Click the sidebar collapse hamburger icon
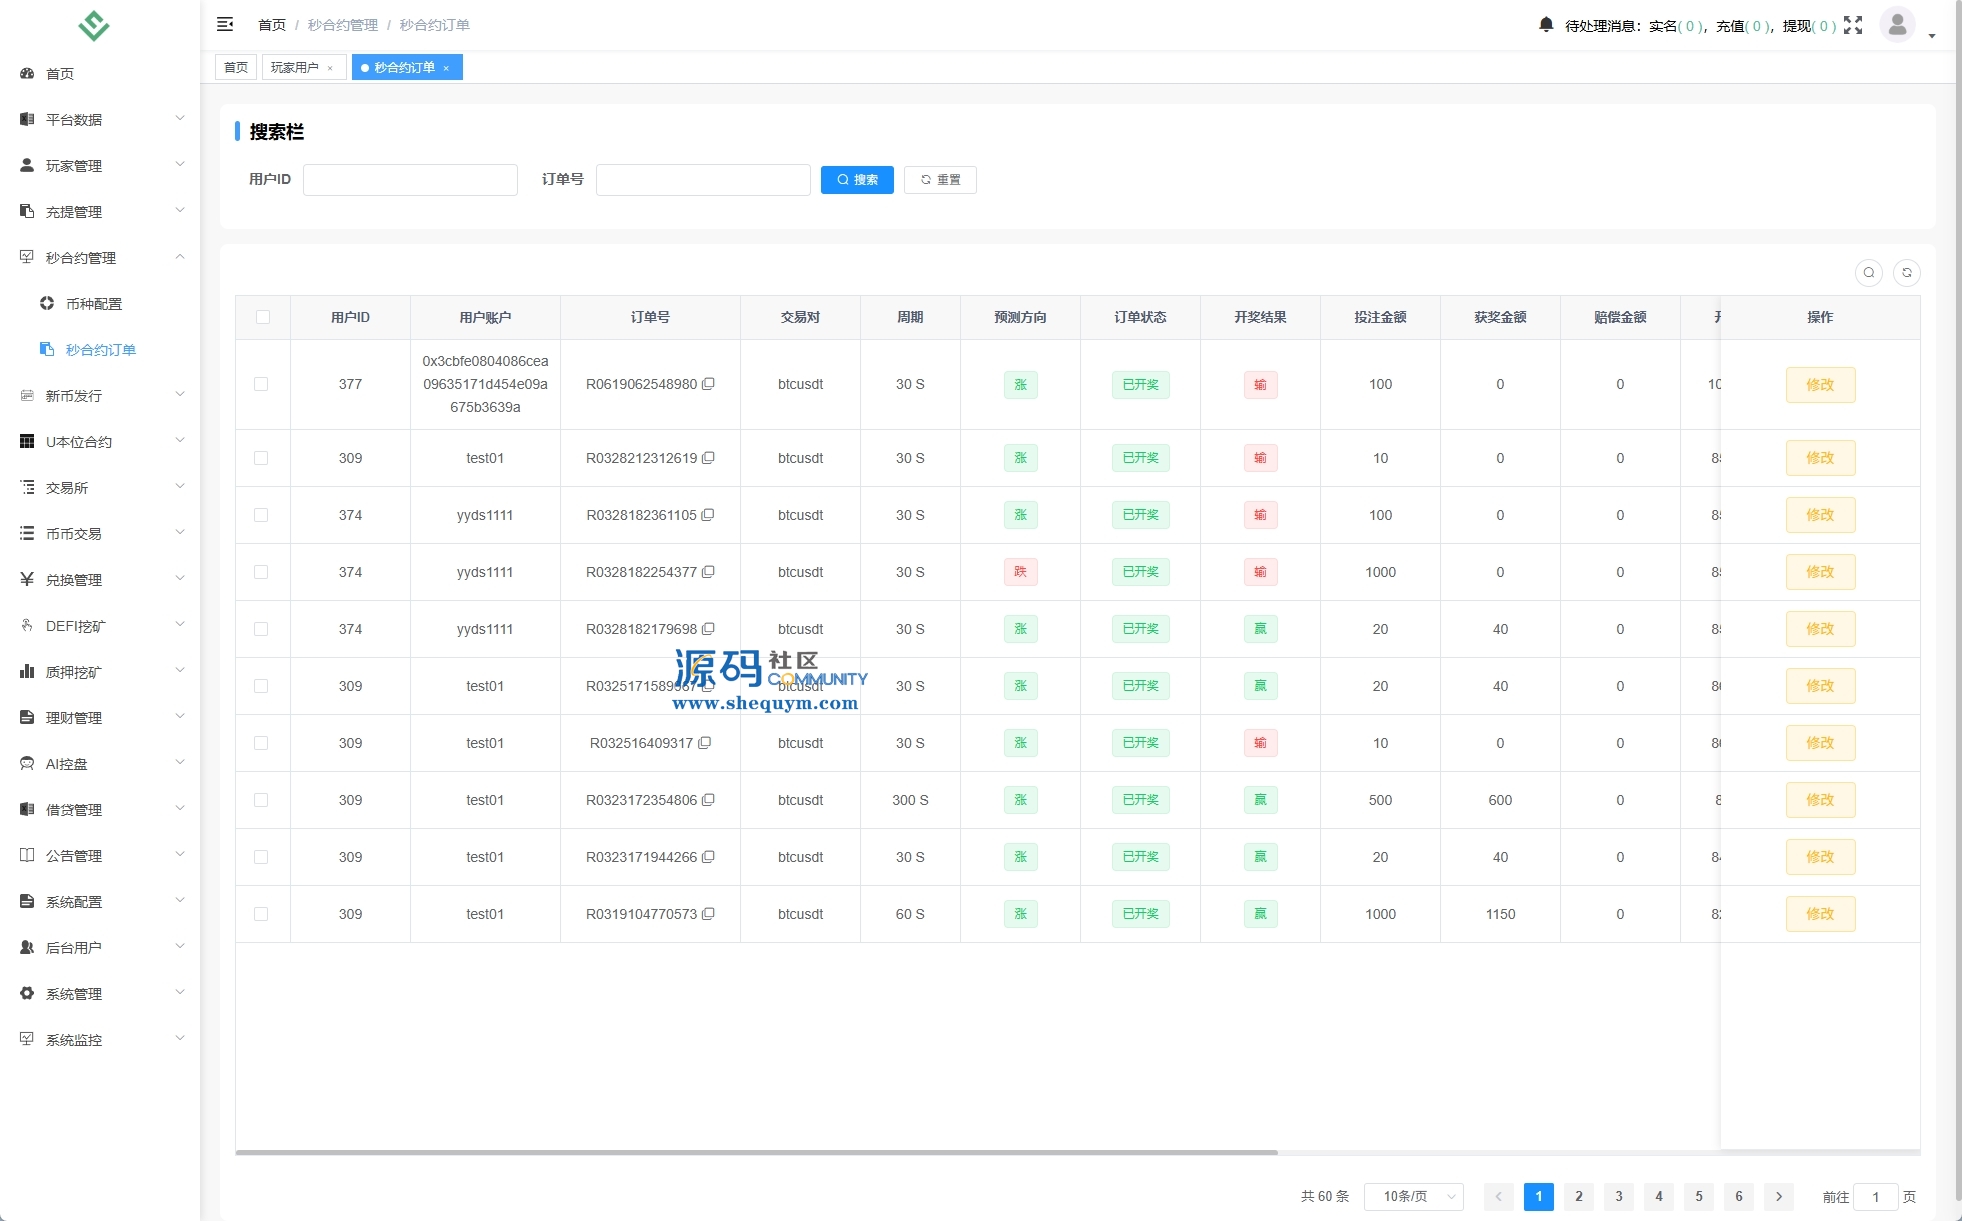Viewport: 1962px width, 1221px height. pos(225,24)
